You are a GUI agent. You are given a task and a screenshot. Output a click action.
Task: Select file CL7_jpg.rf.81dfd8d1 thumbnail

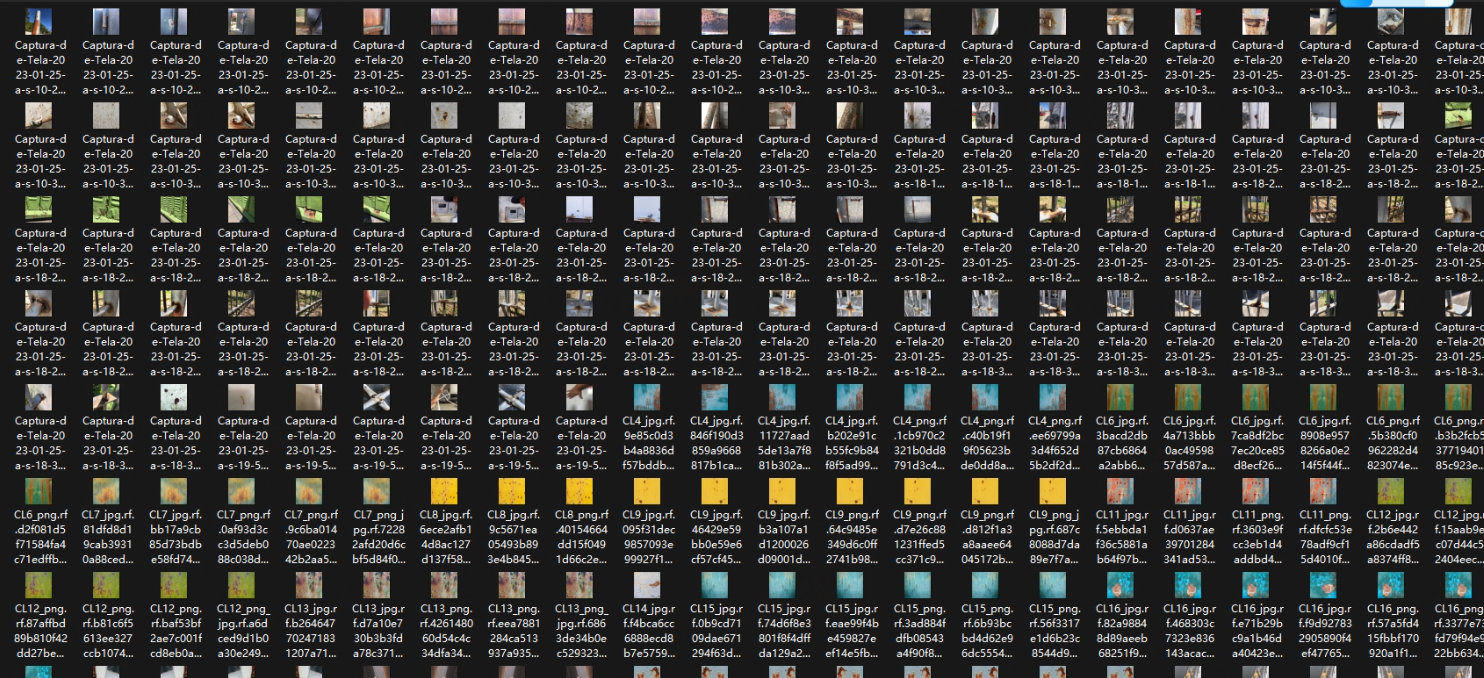(107, 491)
